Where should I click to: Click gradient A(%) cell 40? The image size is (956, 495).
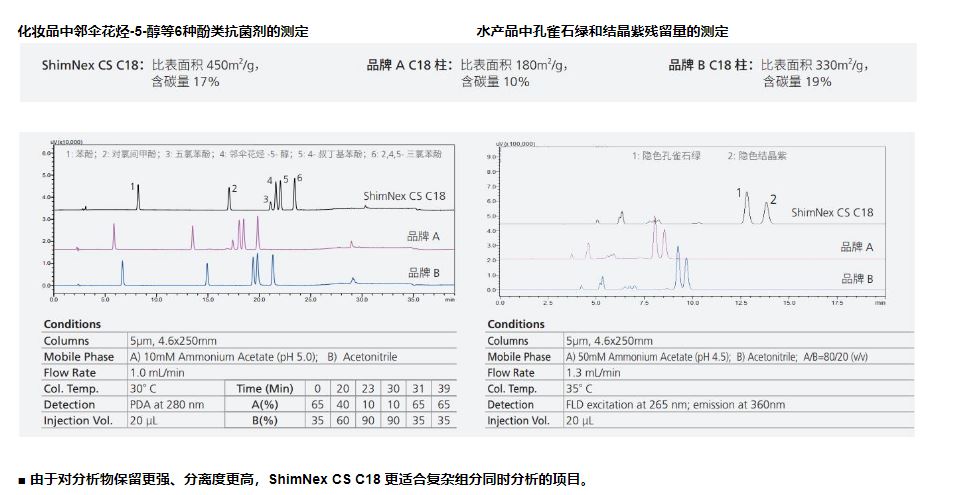343,404
